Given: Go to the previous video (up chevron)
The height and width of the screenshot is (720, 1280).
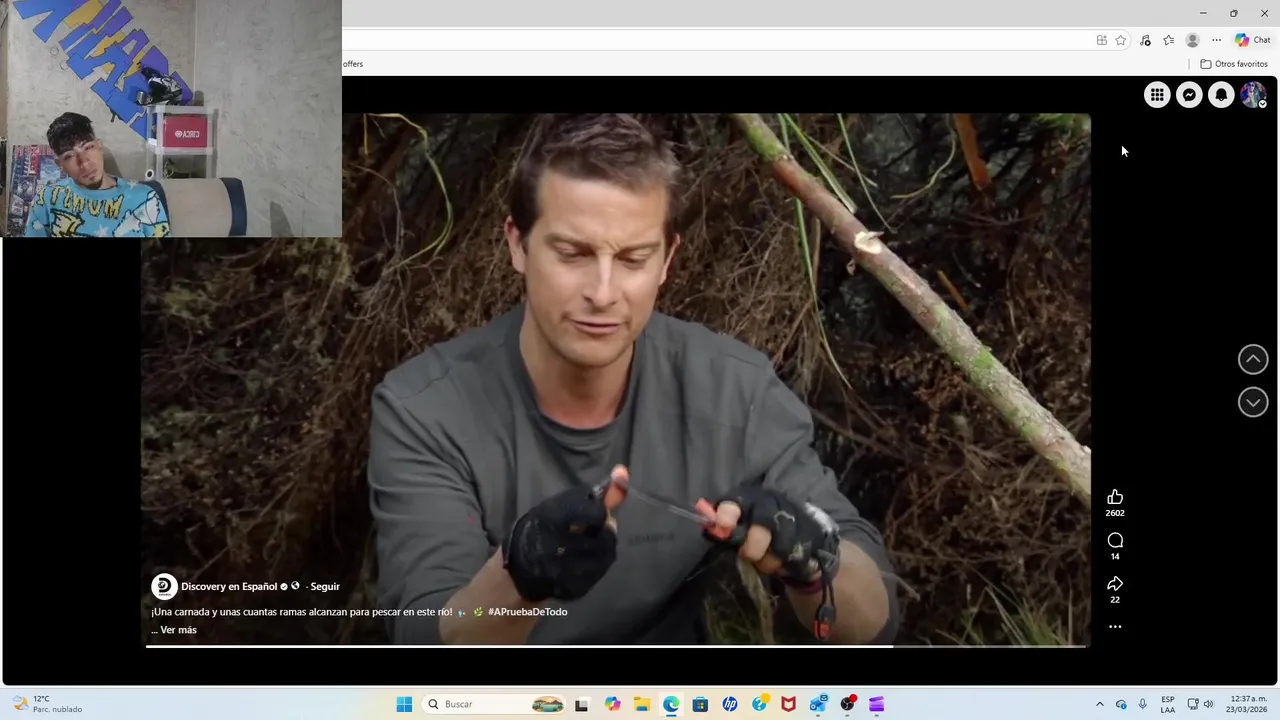Looking at the screenshot, I should (x=1253, y=359).
